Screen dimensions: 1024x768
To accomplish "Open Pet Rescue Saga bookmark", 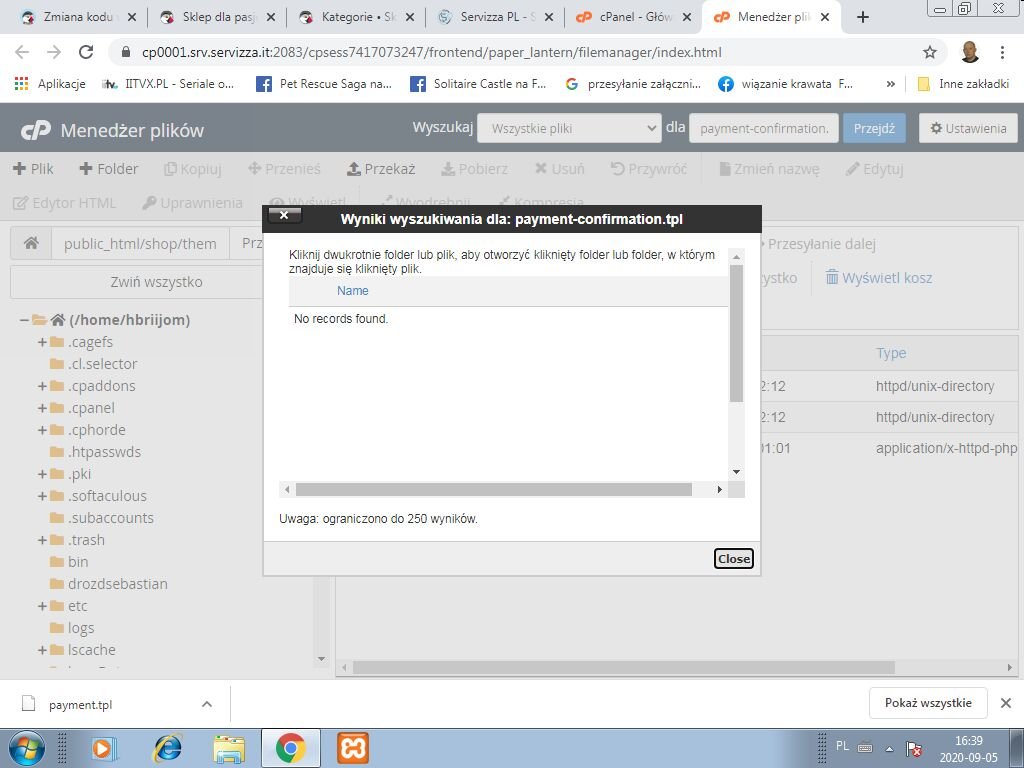I will [x=325, y=84].
